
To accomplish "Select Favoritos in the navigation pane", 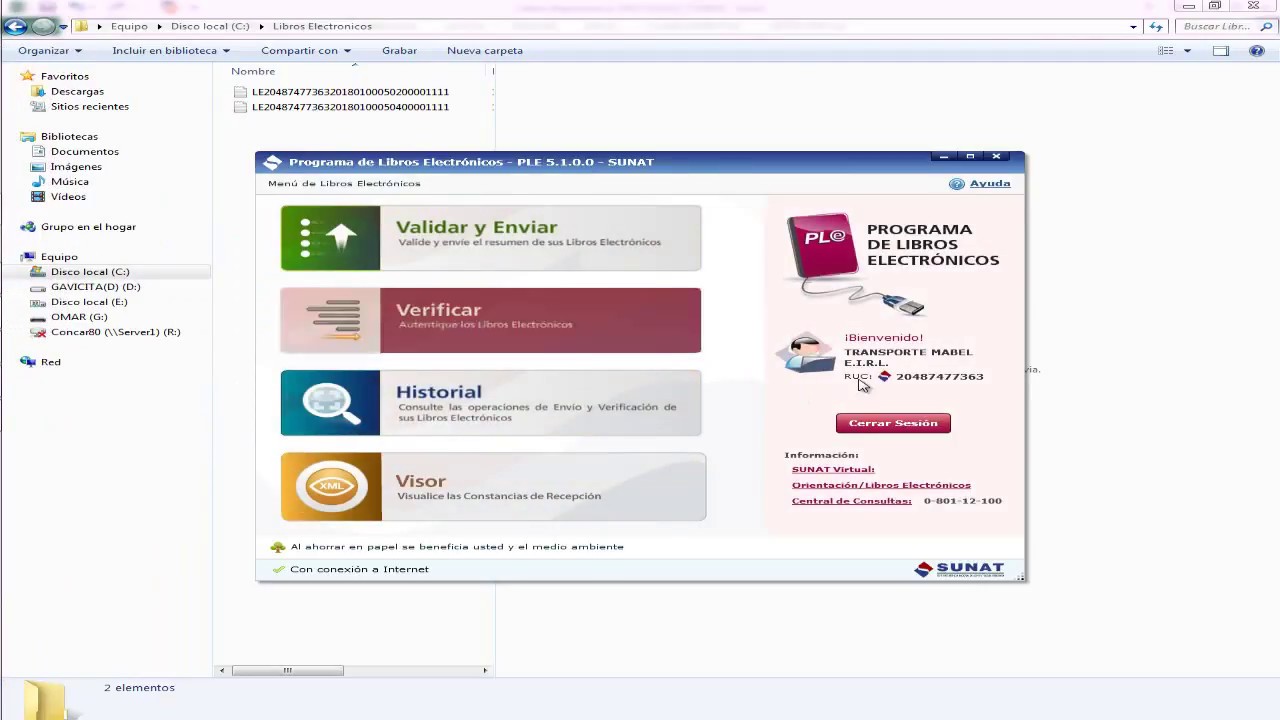I will pos(65,76).
